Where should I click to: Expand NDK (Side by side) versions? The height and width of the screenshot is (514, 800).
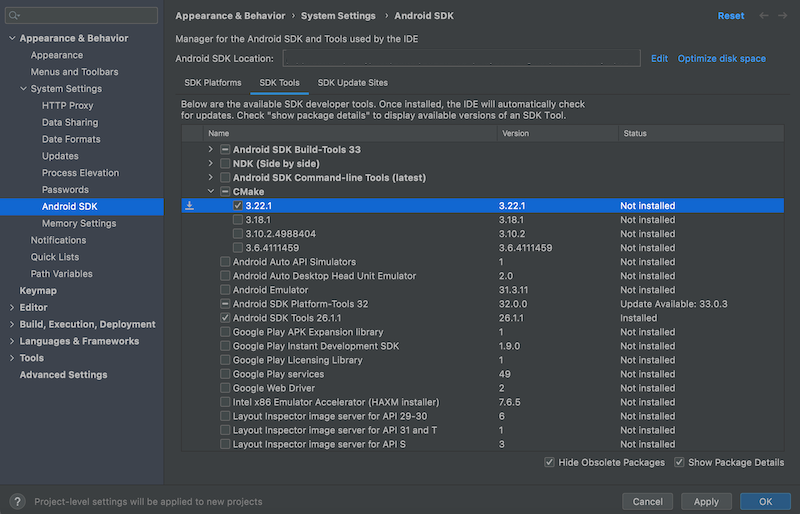[x=211, y=164]
